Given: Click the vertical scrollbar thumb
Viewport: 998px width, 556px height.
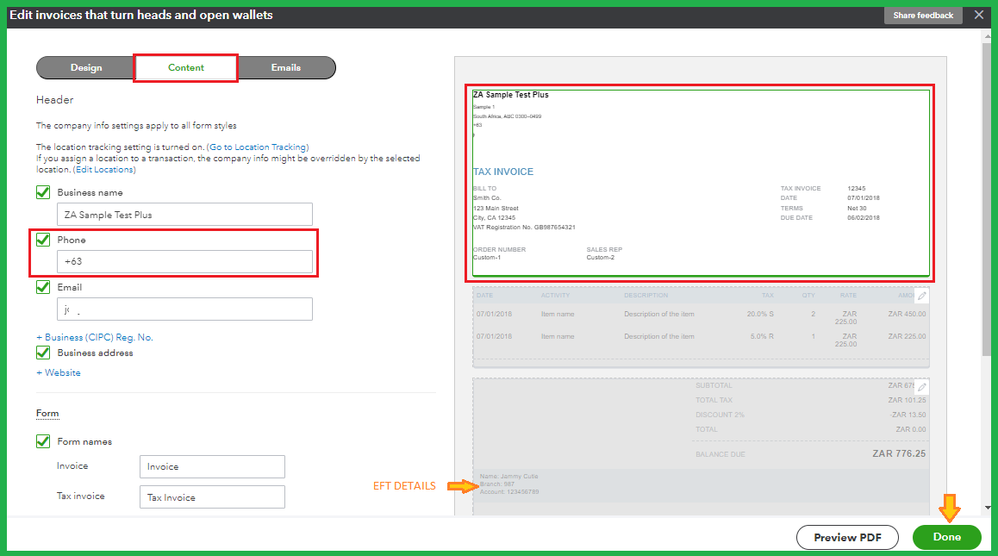Looking at the screenshot, I should [987, 197].
